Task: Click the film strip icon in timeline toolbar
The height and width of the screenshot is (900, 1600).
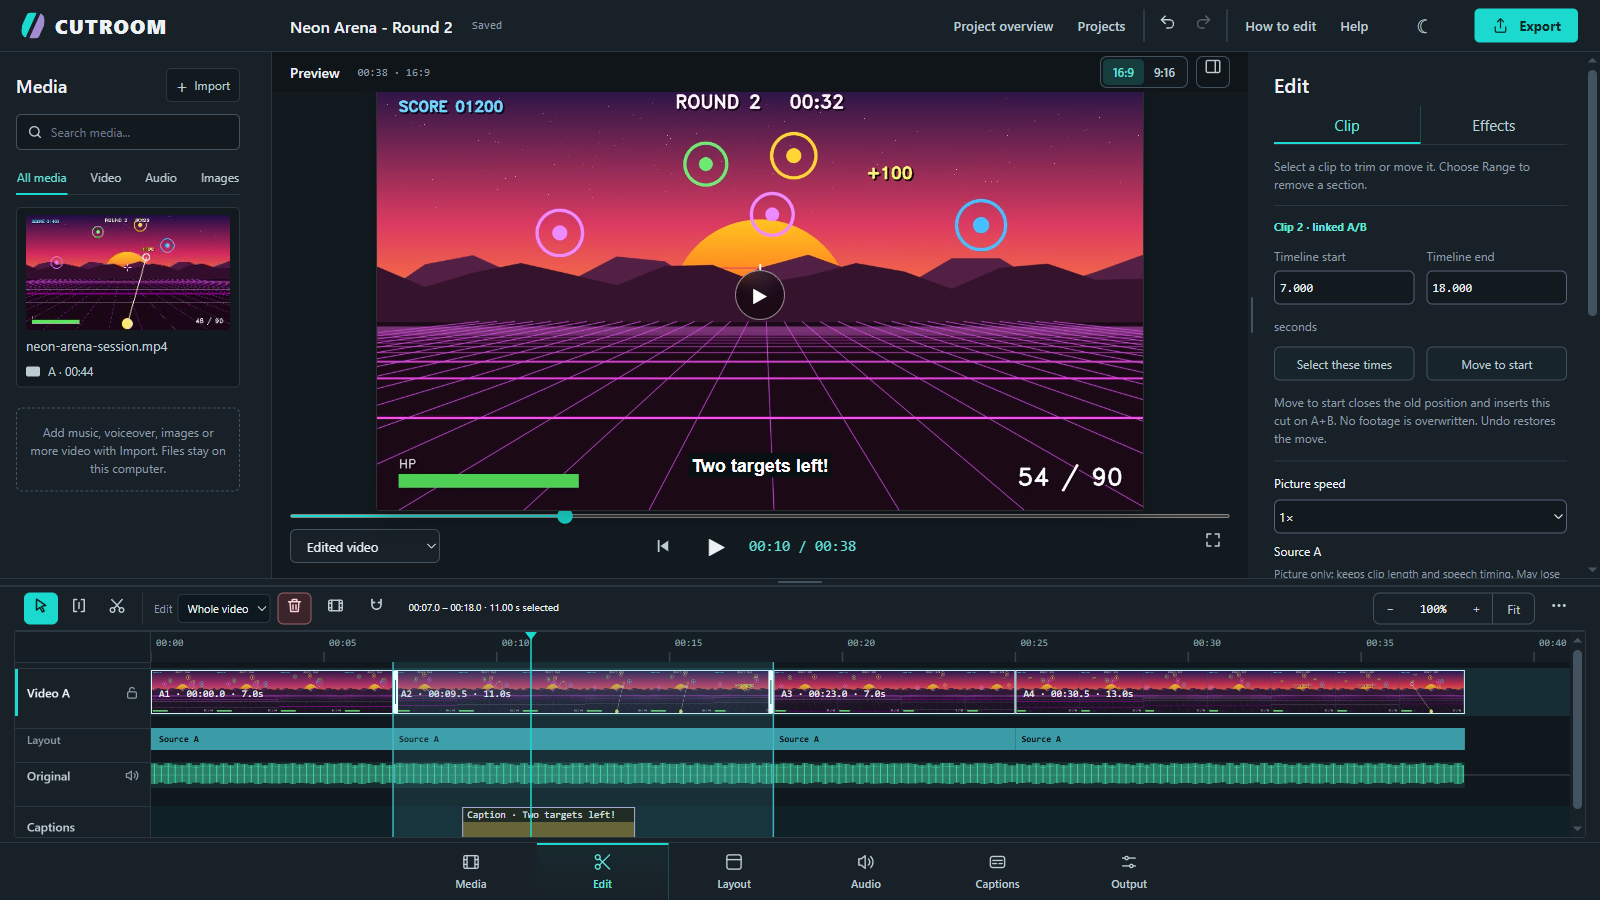Action: (336, 607)
